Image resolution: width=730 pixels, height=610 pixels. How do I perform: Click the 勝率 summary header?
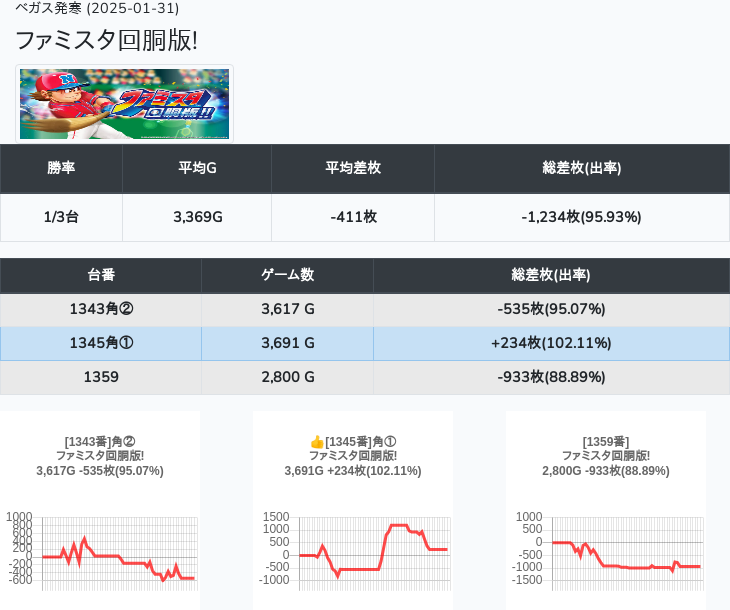coord(61,168)
